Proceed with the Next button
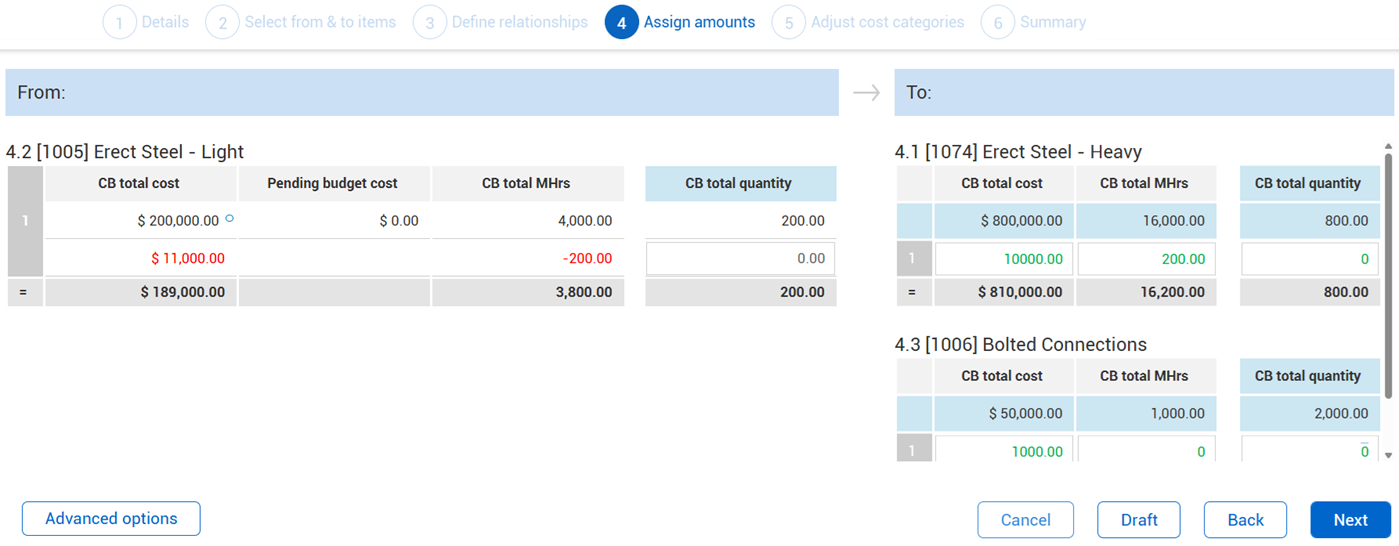Image resolution: width=1399 pixels, height=546 pixels. pyautogui.click(x=1350, y=520)
